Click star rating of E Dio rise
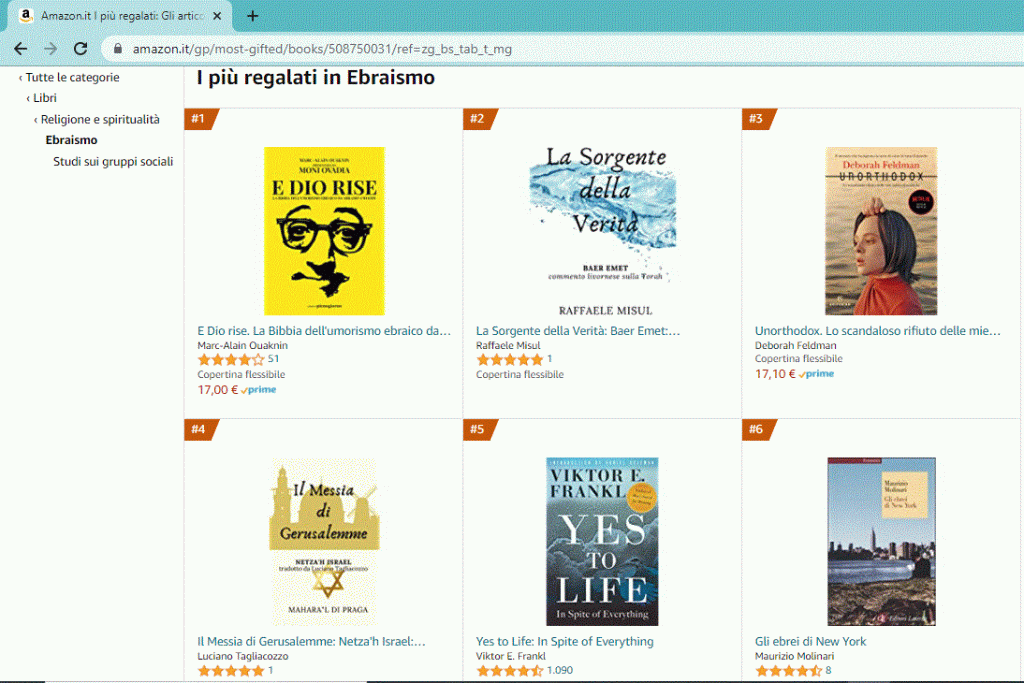Screen dimensions: 1024x683 click(231, 359)
